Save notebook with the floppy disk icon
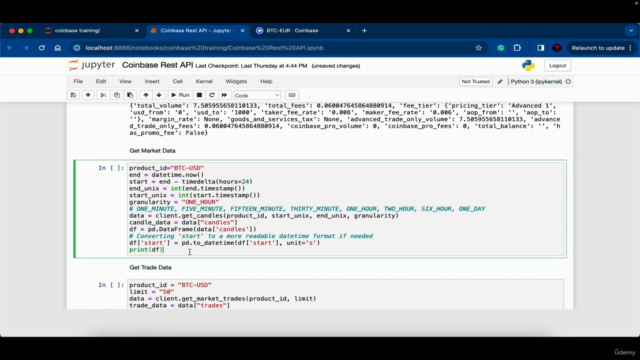The image size is (640, 360). point(73,95)
